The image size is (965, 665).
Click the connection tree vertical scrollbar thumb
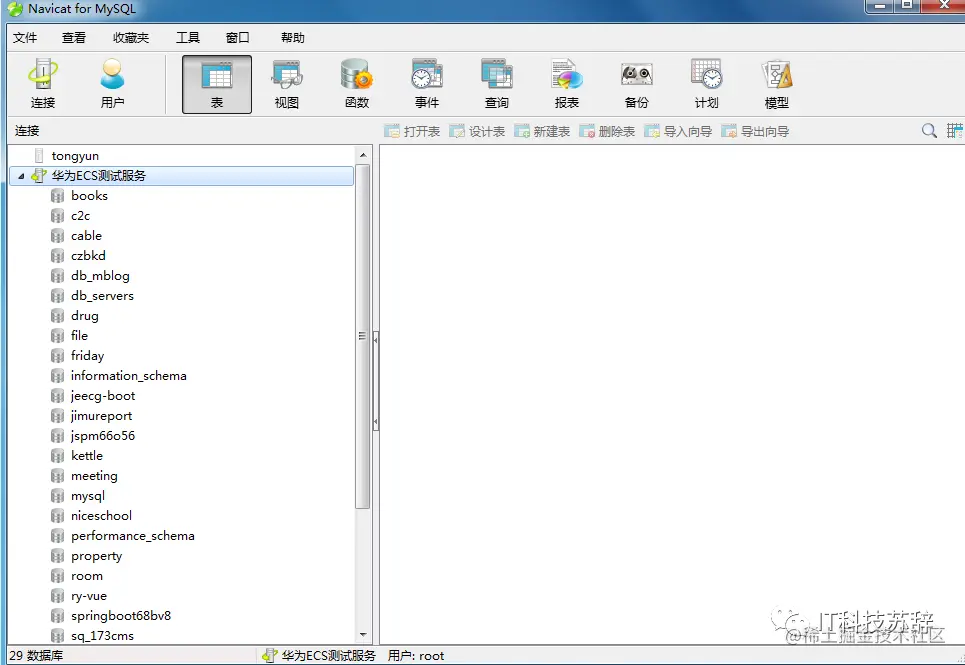click(x=362, y=336)
